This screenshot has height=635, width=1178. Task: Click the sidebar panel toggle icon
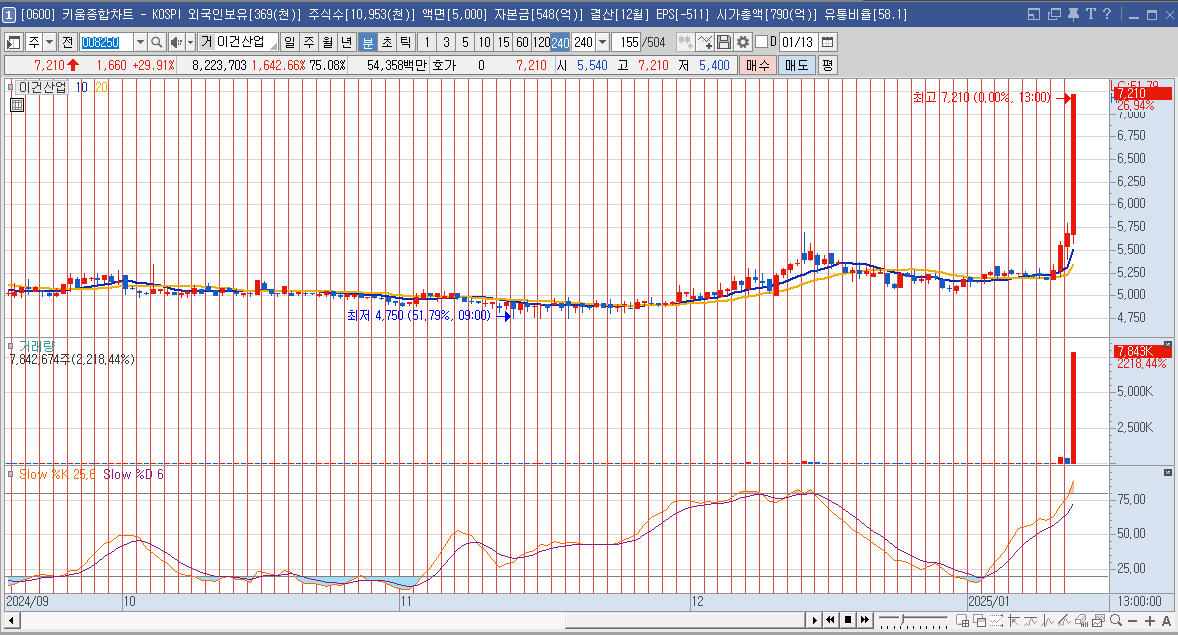tap(14, 42)
